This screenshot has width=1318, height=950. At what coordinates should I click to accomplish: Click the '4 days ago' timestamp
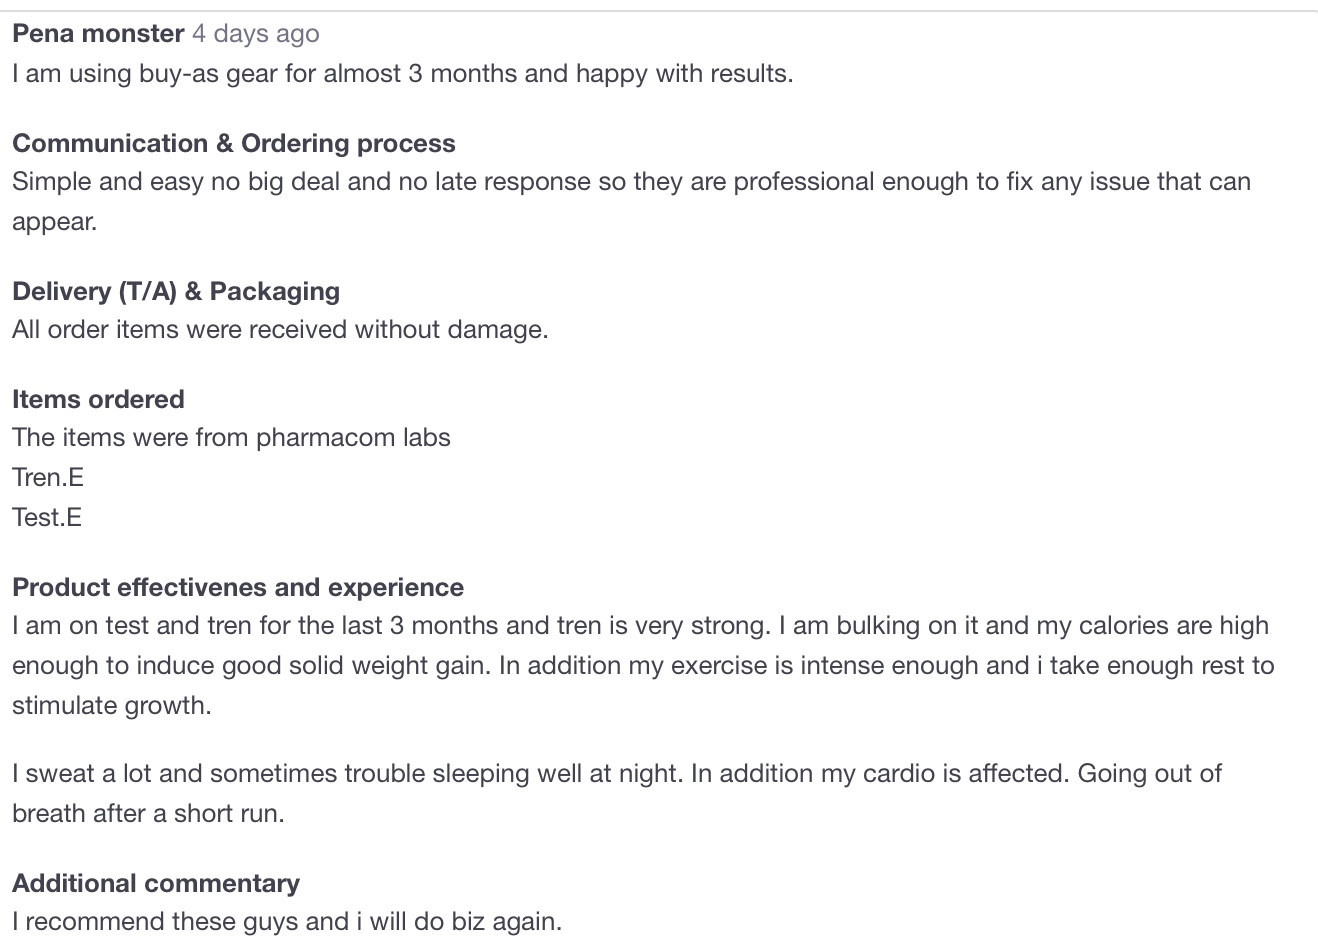pyautogui.click(x=256, y=34)
